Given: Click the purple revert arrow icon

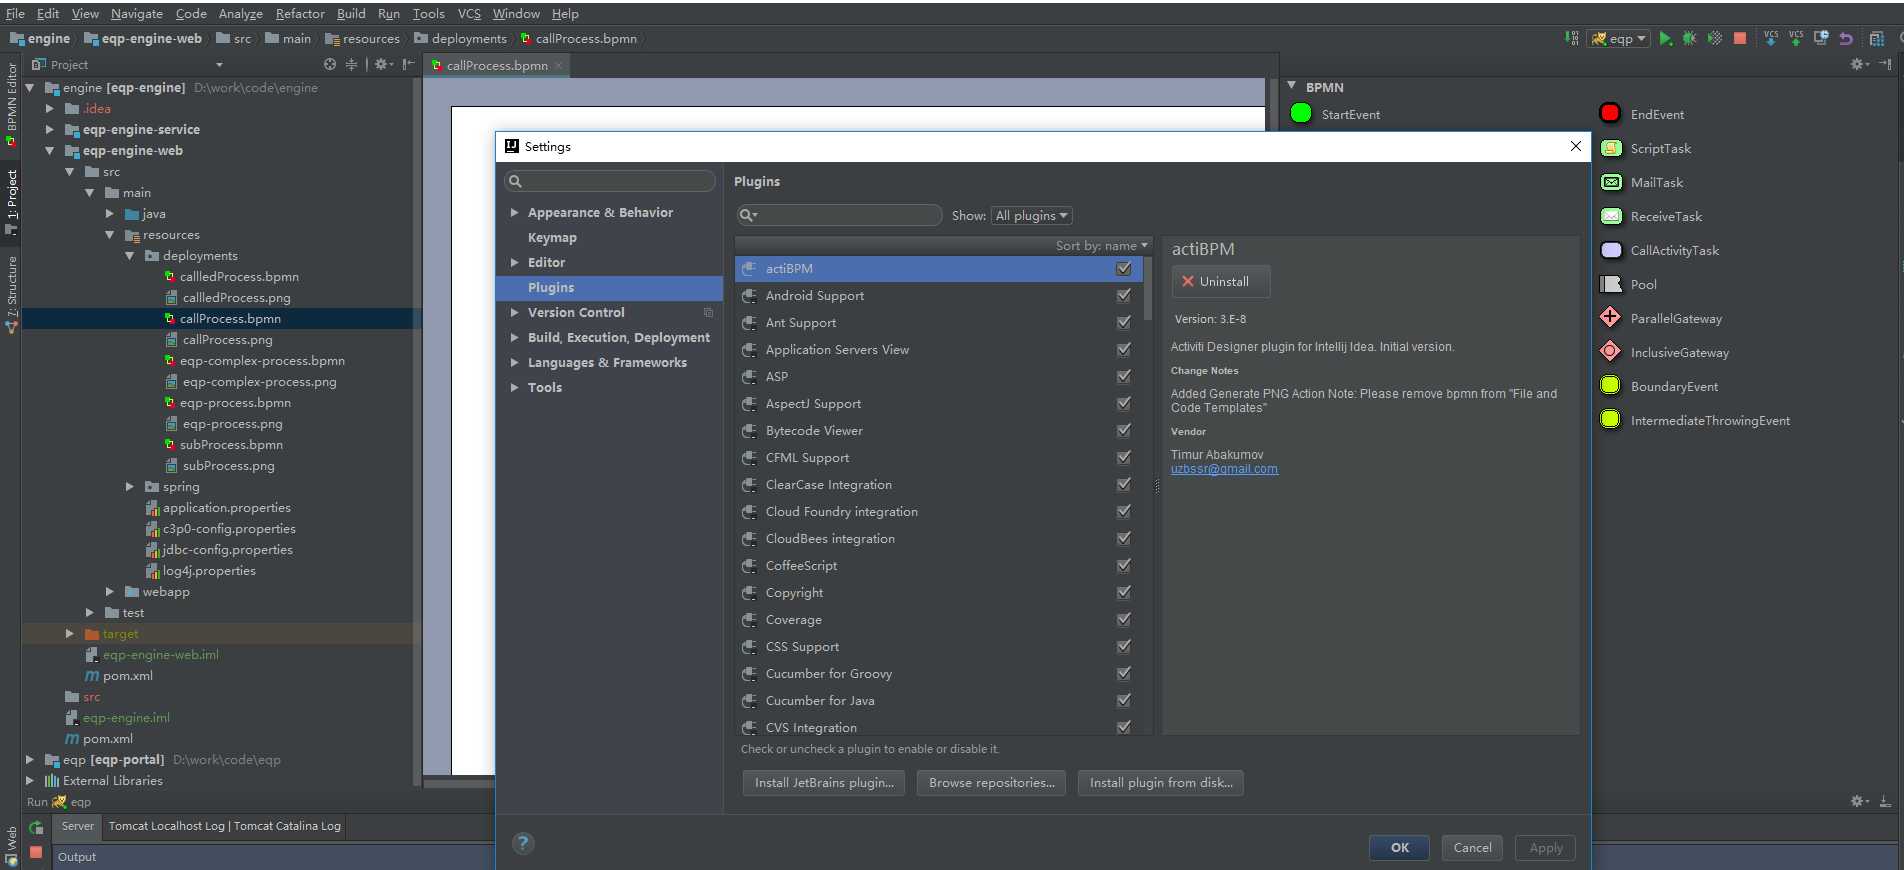Looking at the screenshot, I should click(x=1846, y=38).
